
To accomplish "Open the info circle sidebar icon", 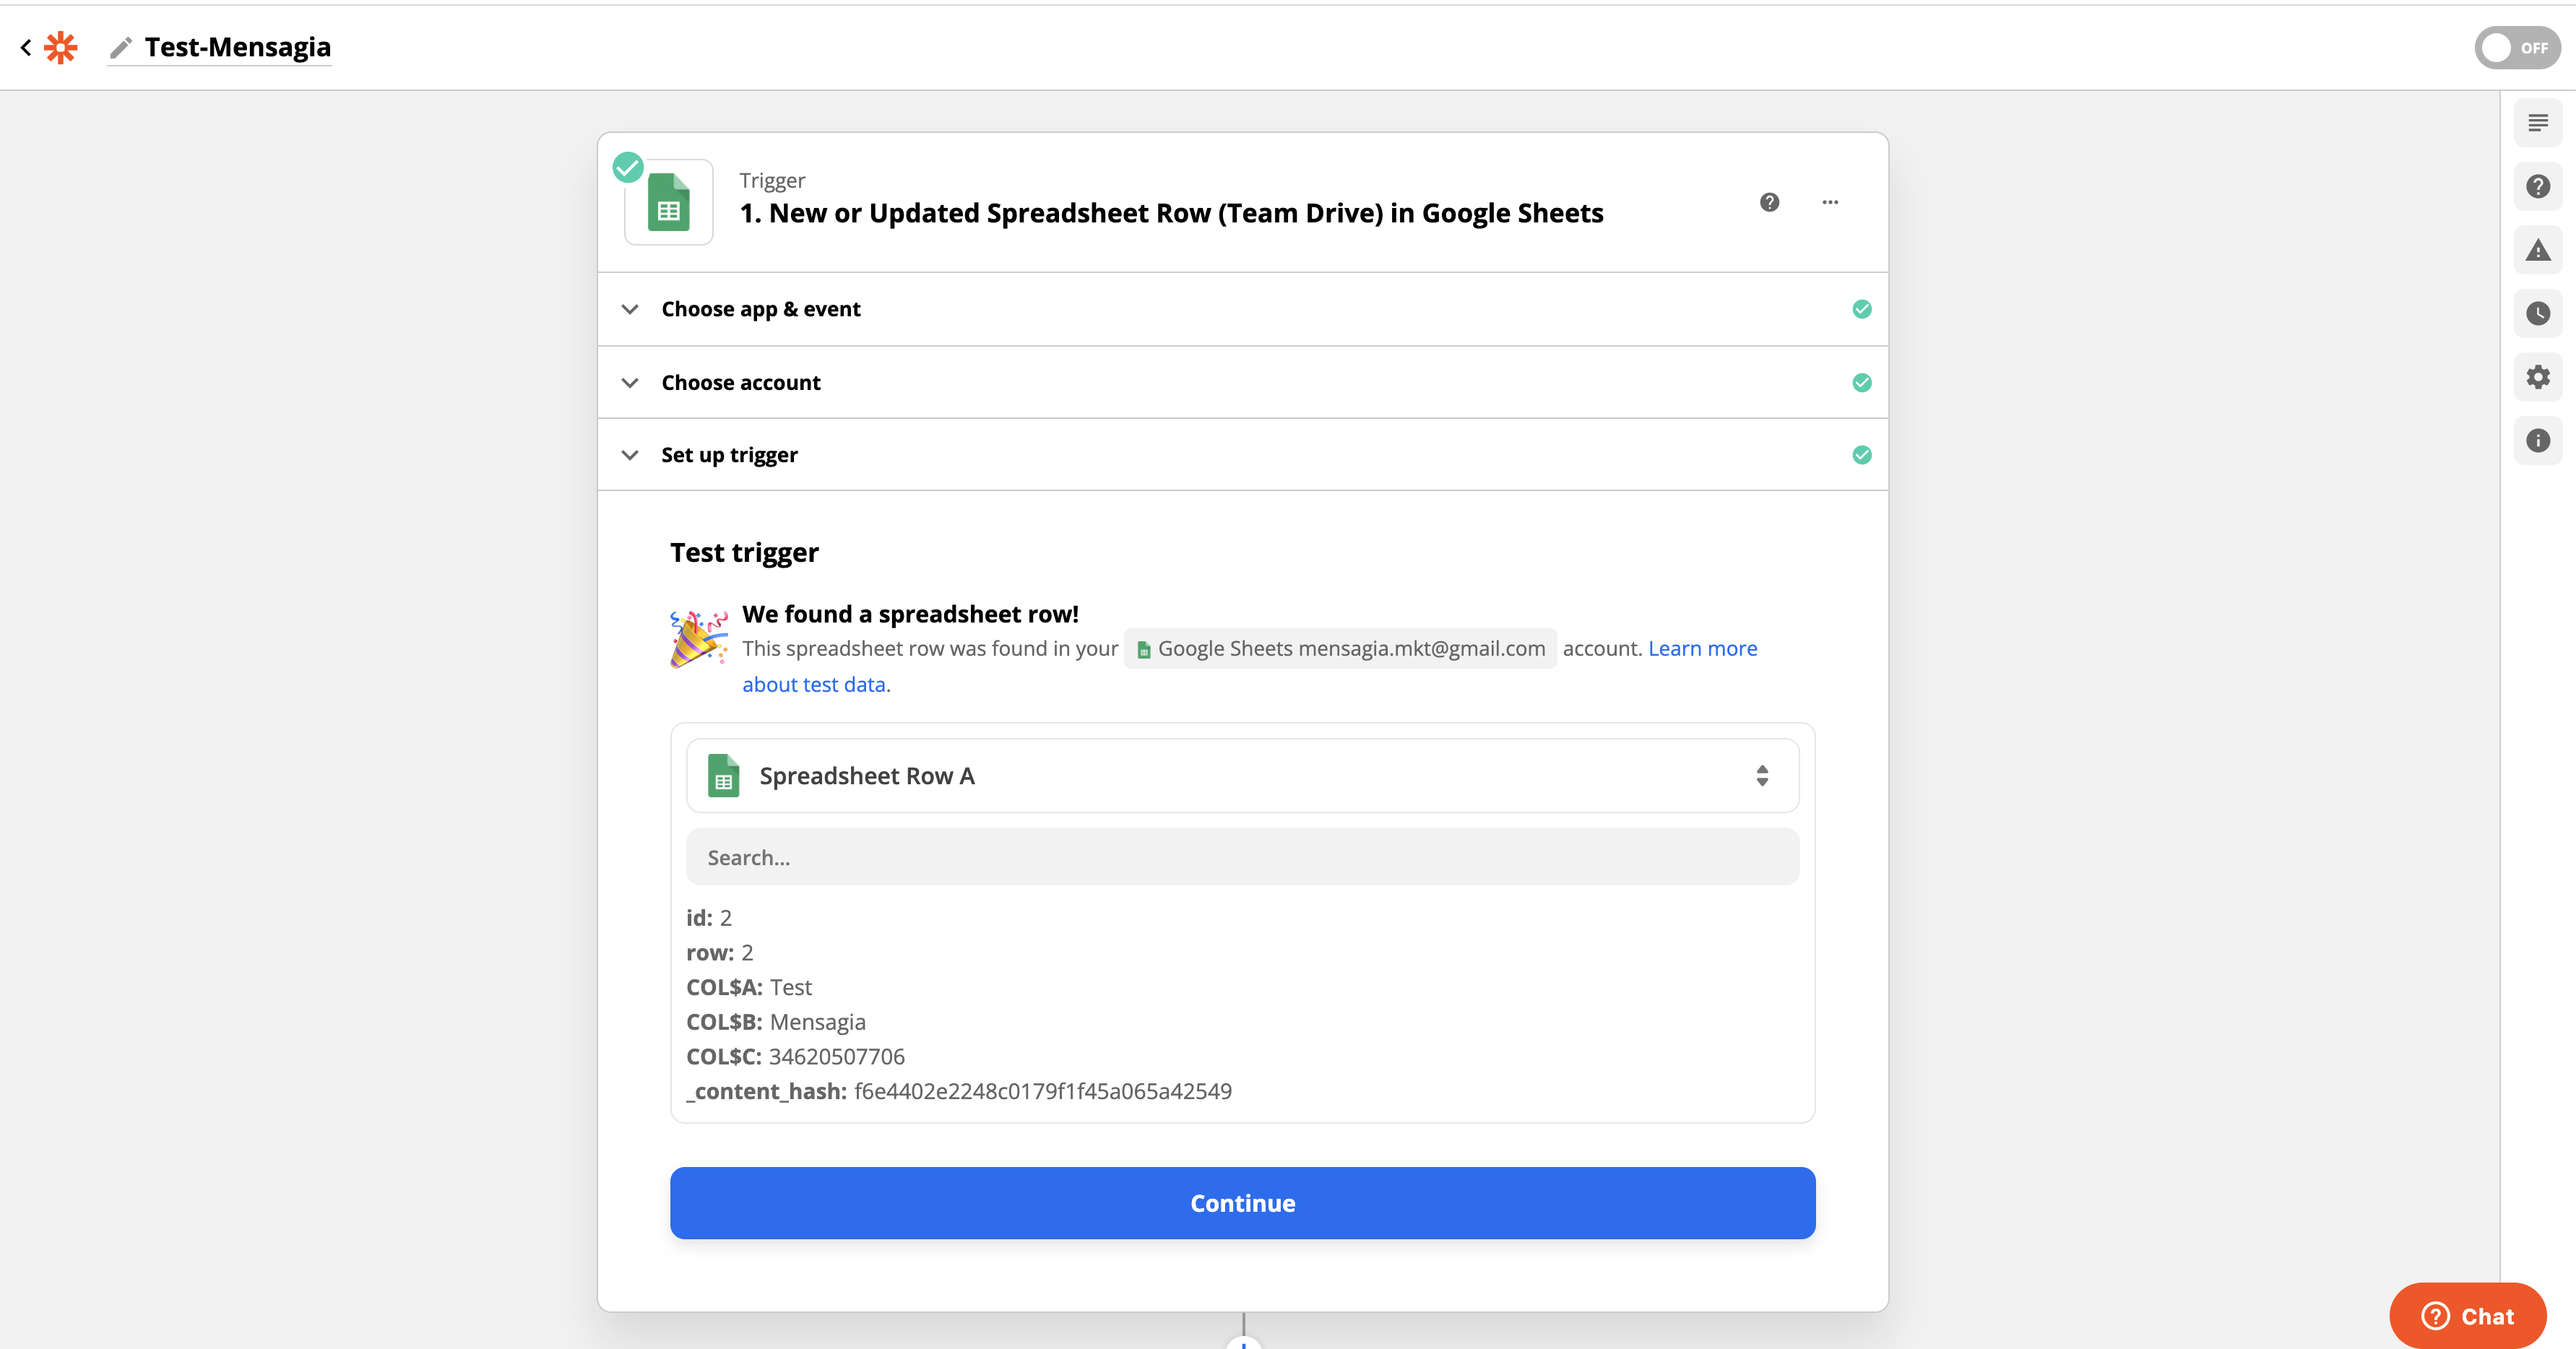I will (x=2537, y=441).
